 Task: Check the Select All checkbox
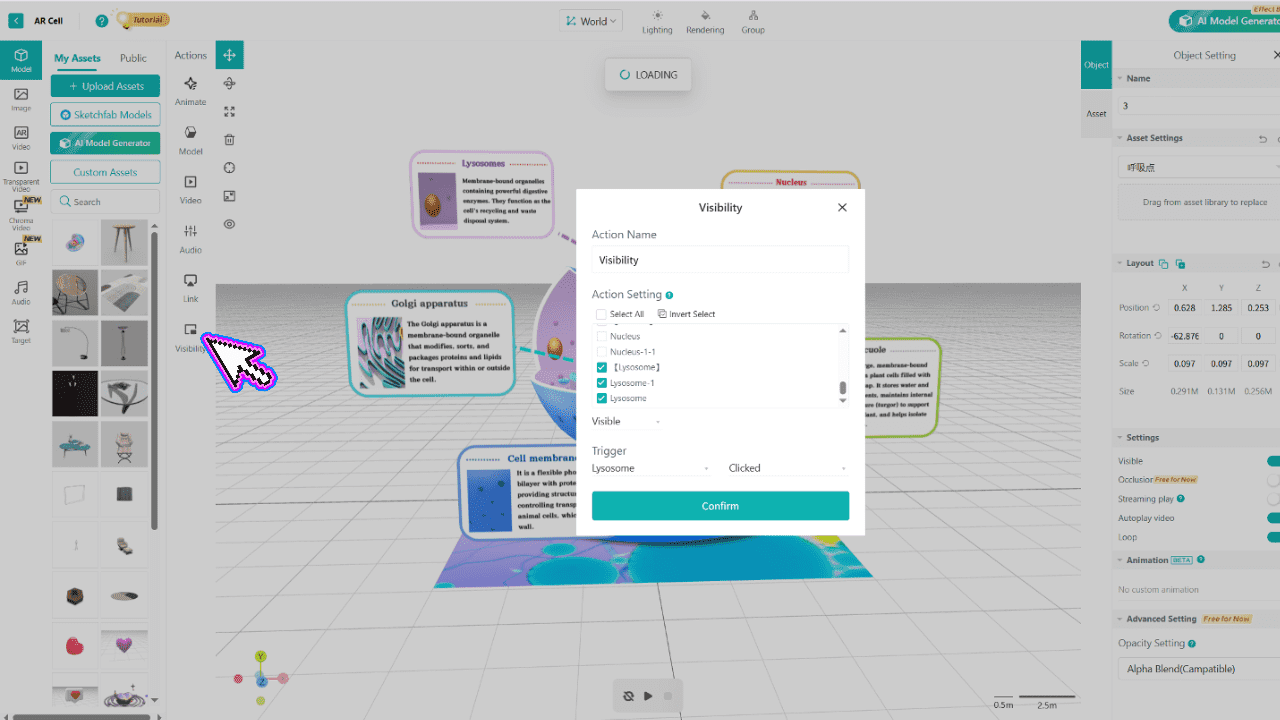coord(601,314)
